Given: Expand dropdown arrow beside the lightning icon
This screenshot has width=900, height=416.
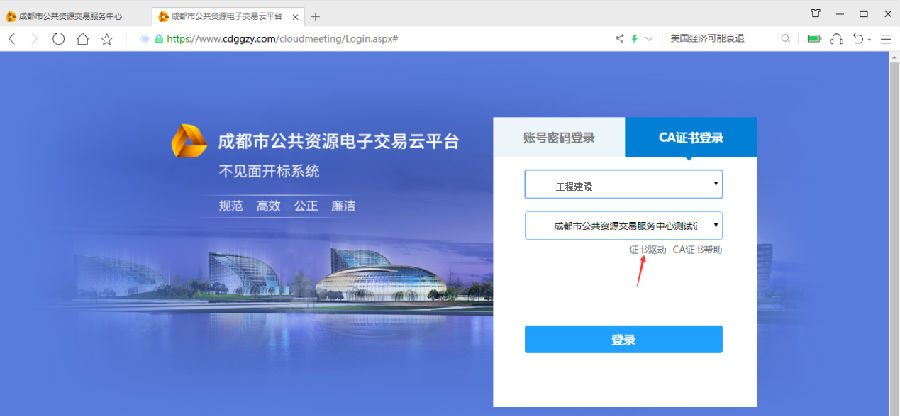Looking at the screenshot, I should 649,39.
